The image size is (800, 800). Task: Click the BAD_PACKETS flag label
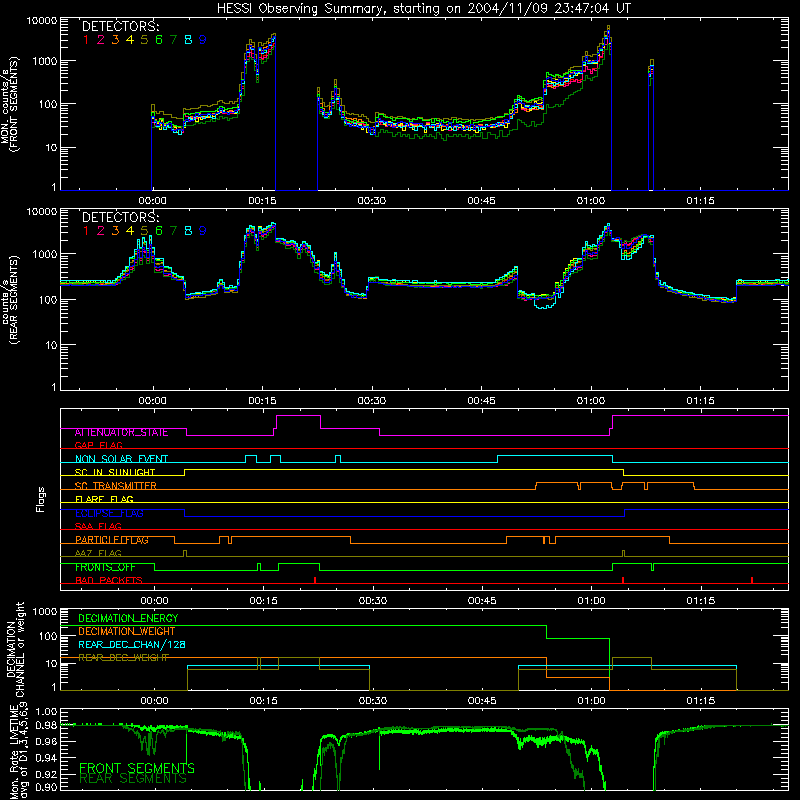coord(109,581)
